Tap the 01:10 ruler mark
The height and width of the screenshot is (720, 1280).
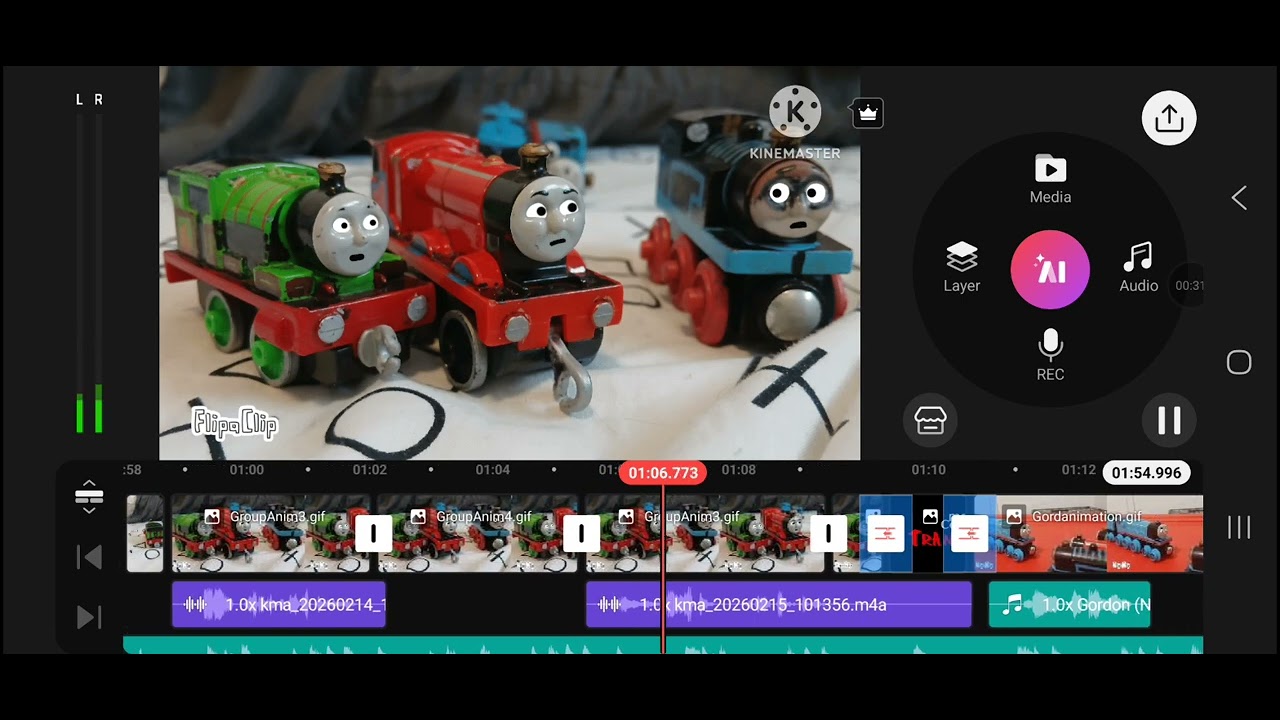(928, 470)
